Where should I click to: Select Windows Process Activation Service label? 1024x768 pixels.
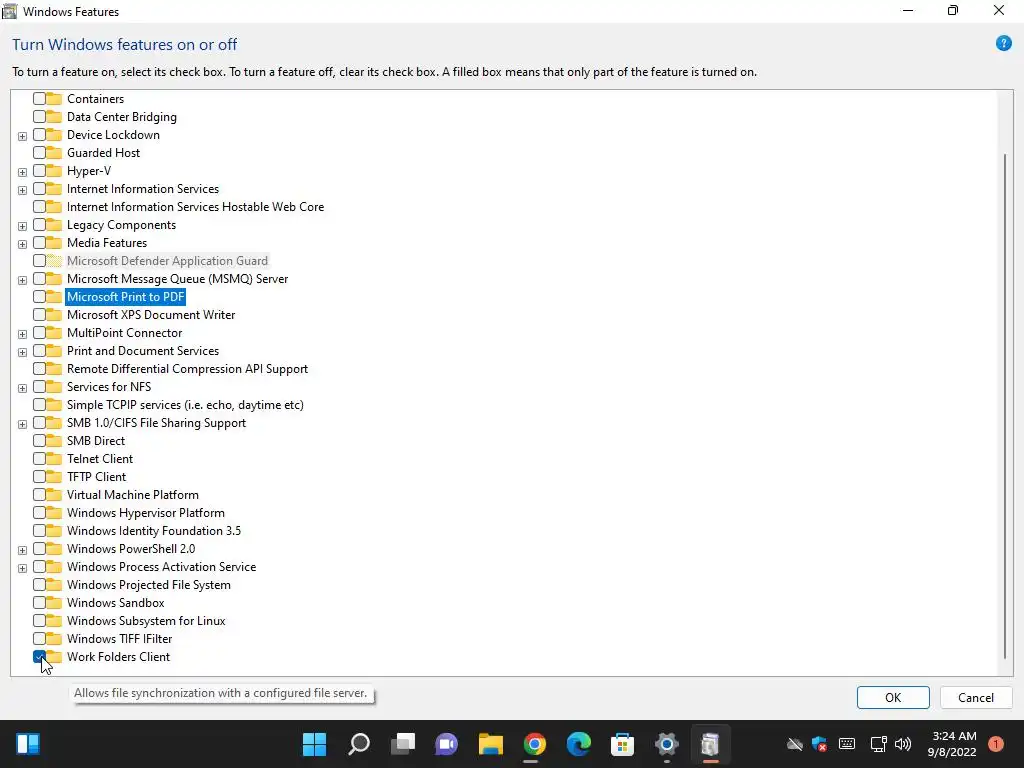(161, 567)
